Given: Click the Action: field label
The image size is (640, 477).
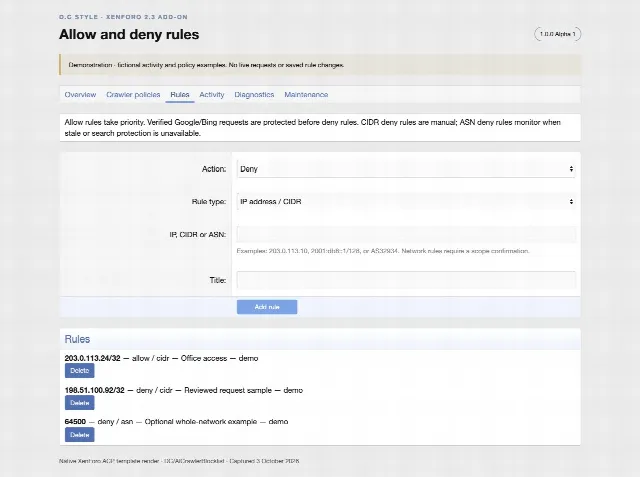Looking at the screenshot, I should [x=214, y=169].
